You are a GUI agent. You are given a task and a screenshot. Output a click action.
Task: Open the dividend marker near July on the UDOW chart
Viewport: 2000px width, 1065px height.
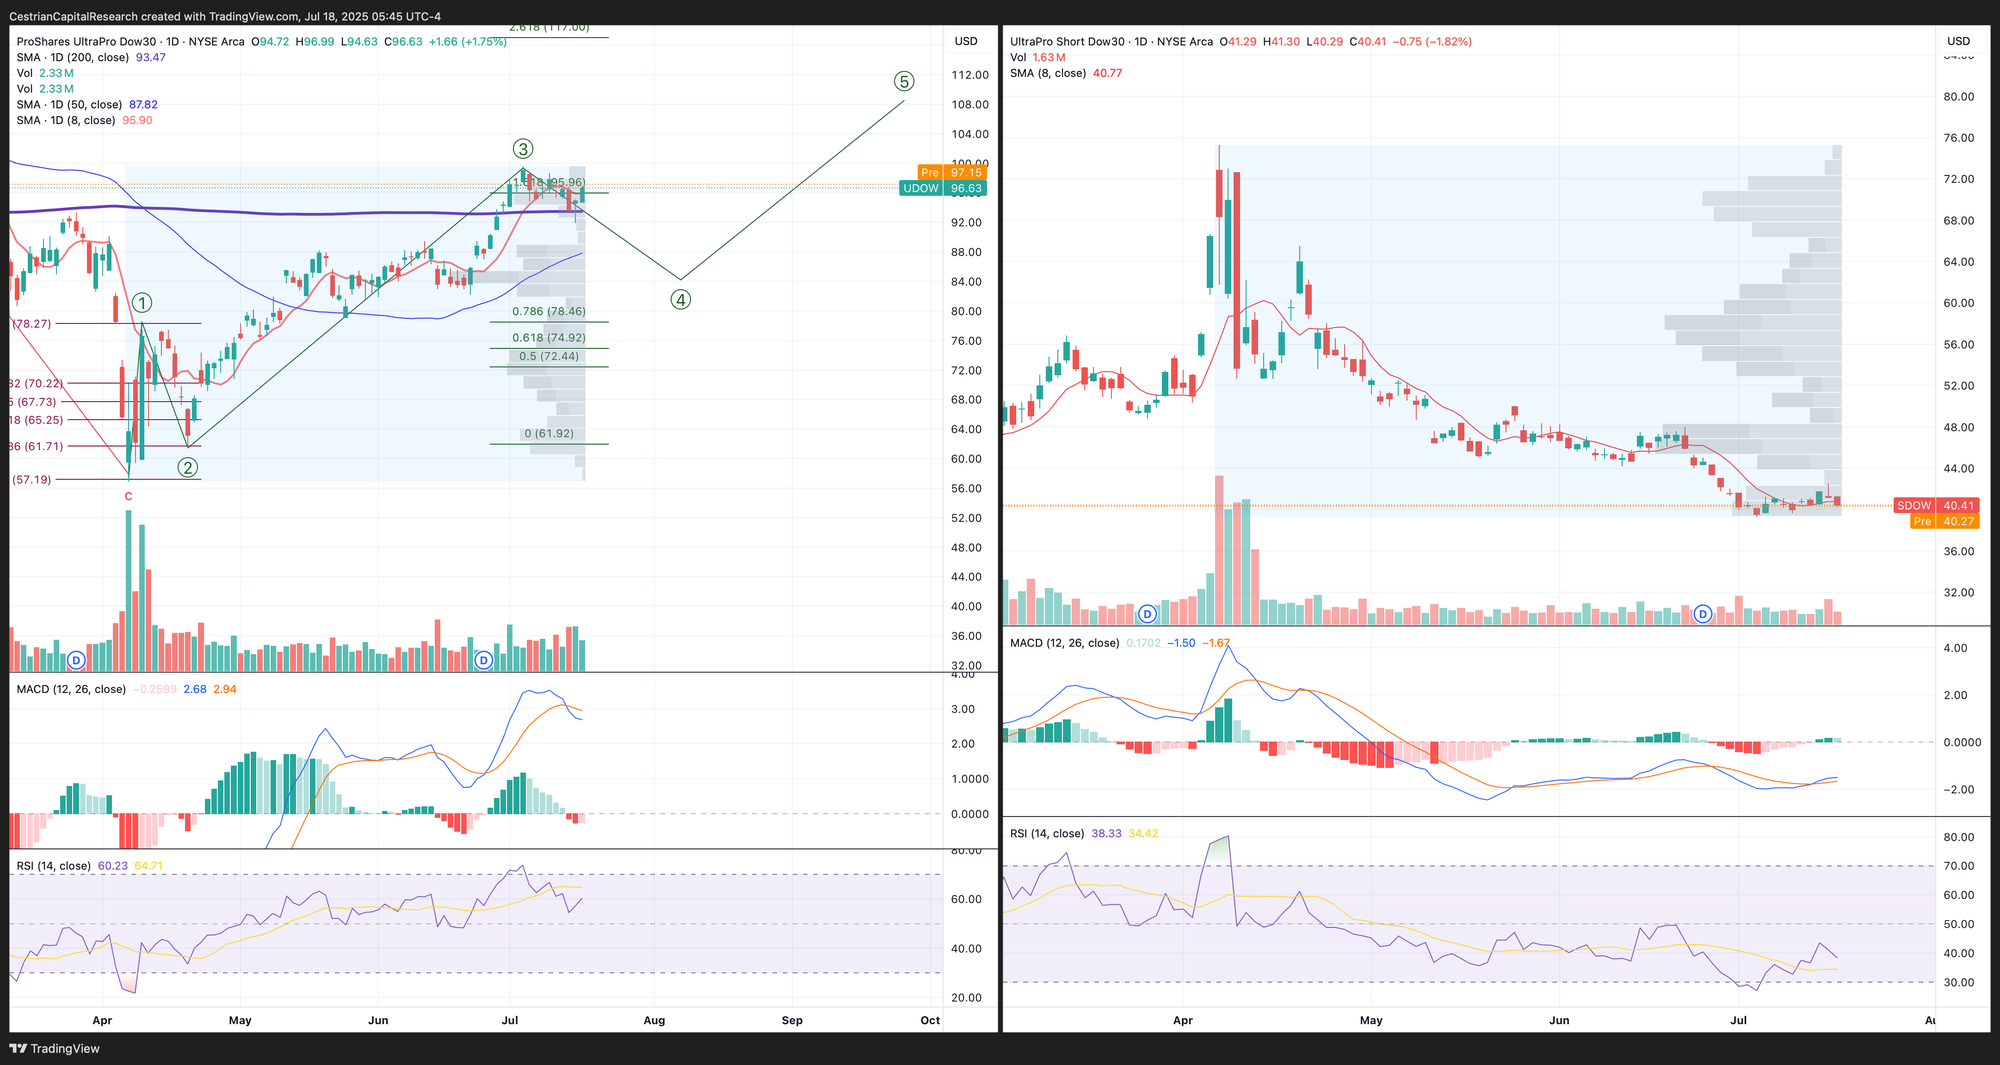click(484, 660)
